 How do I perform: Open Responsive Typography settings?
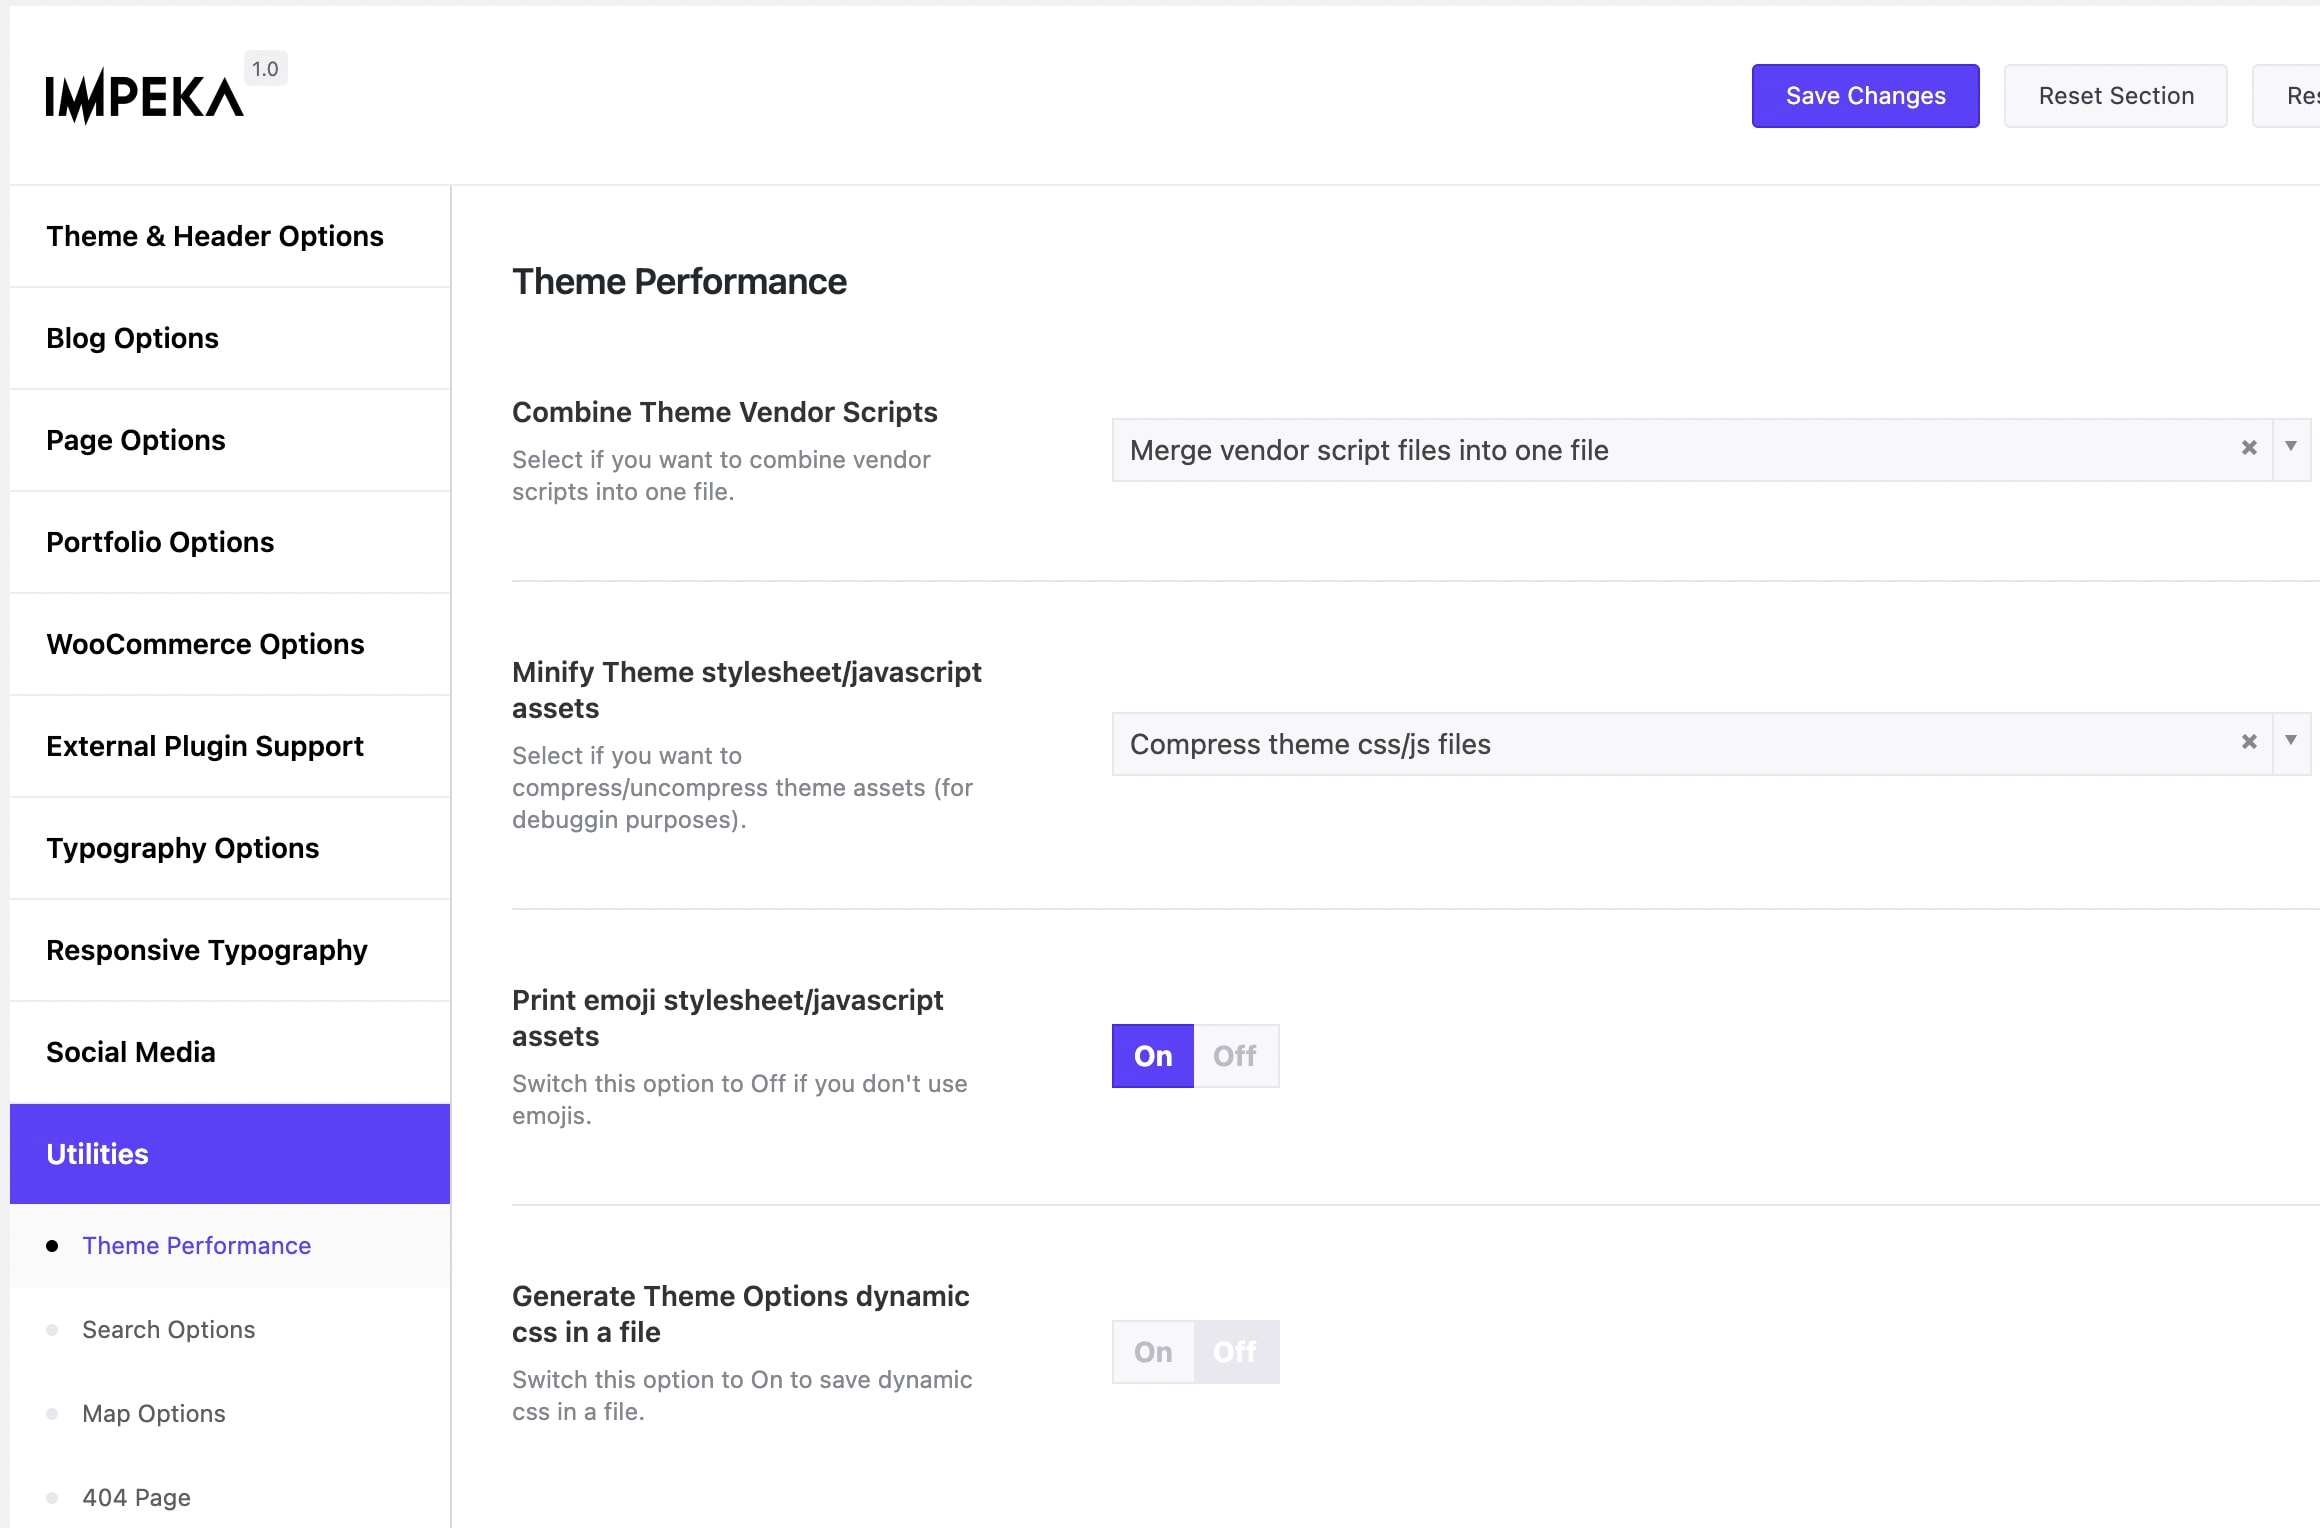pos(206,950)
